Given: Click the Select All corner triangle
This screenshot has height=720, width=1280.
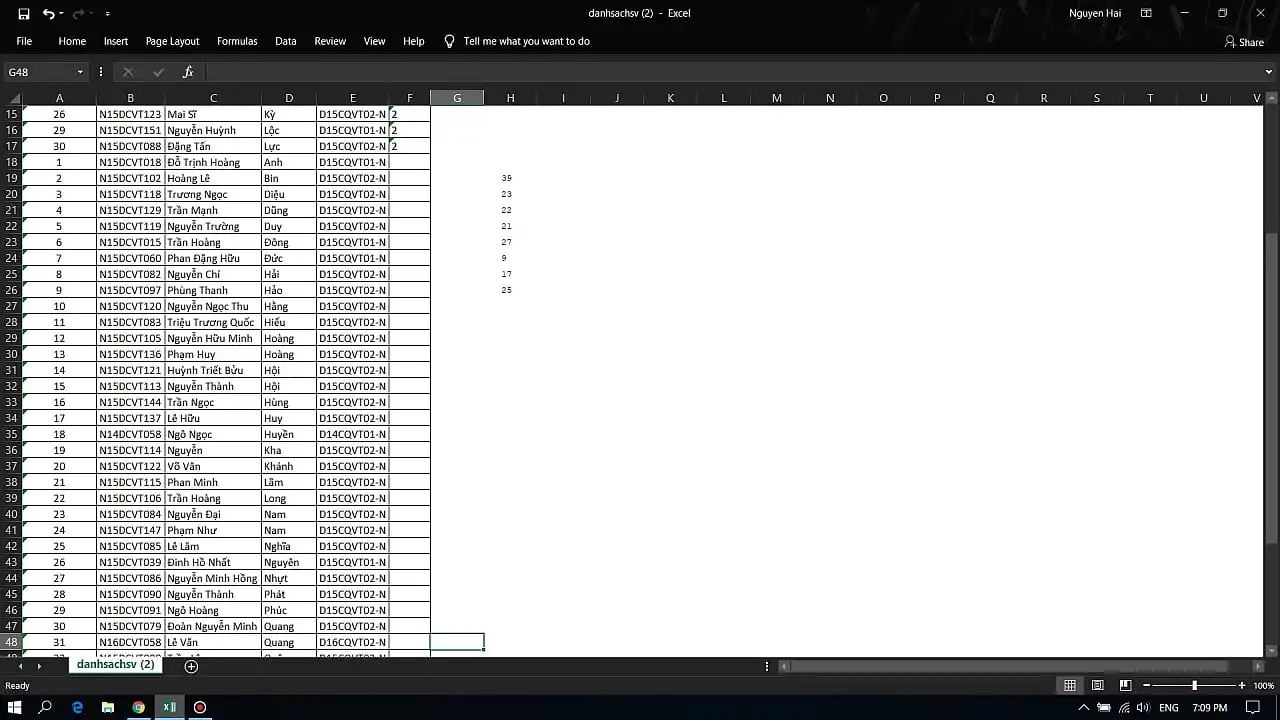Looking at the screenshot, I should point(15,98).
